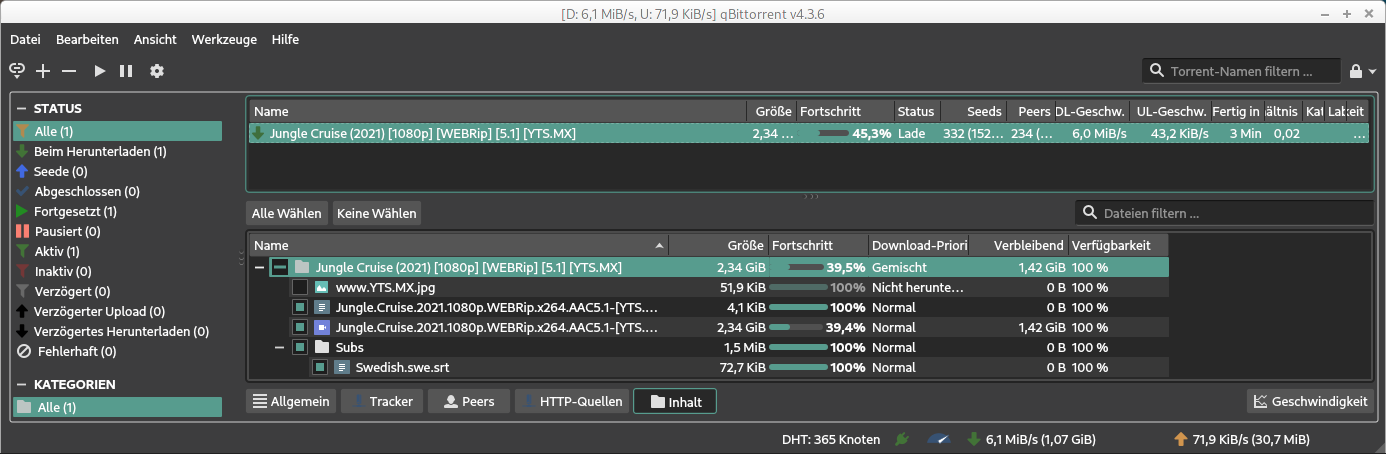This screenshot has width=1386, height=454.
Task: Open priority dropdown for Swedish.swe.srt
Action: point(919,367)
